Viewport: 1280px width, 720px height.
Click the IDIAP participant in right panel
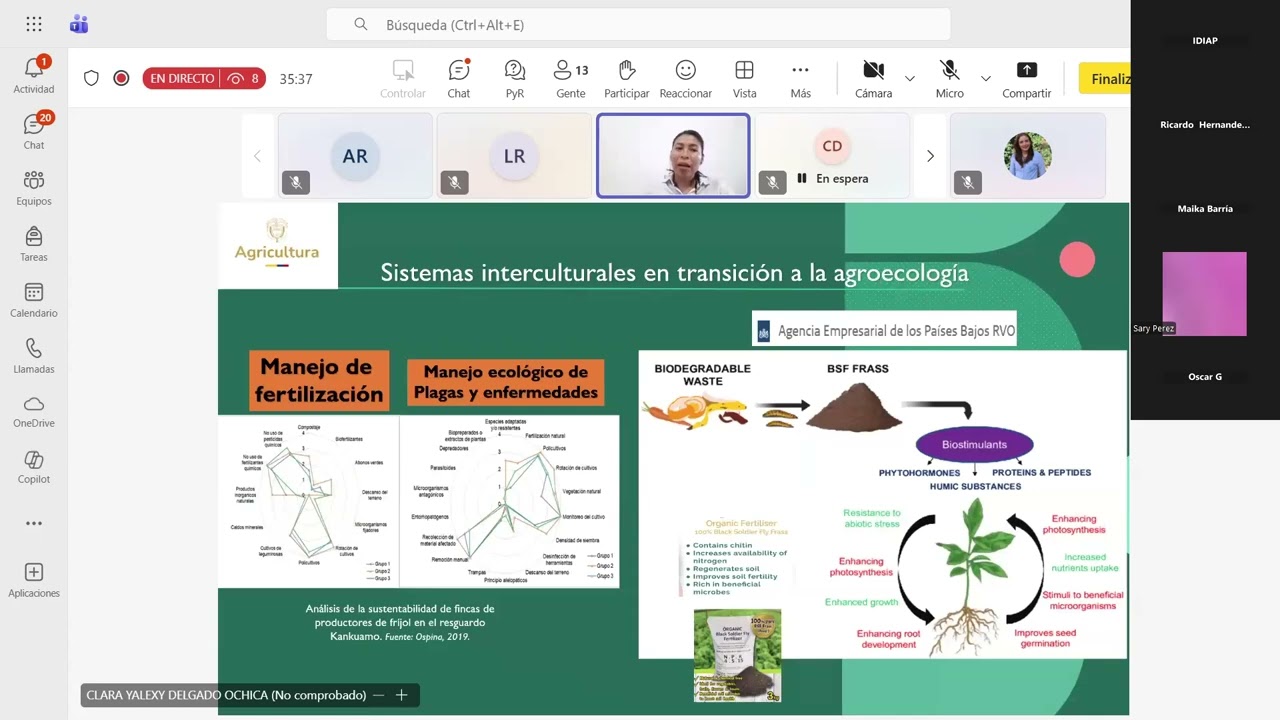(1205, 41)
